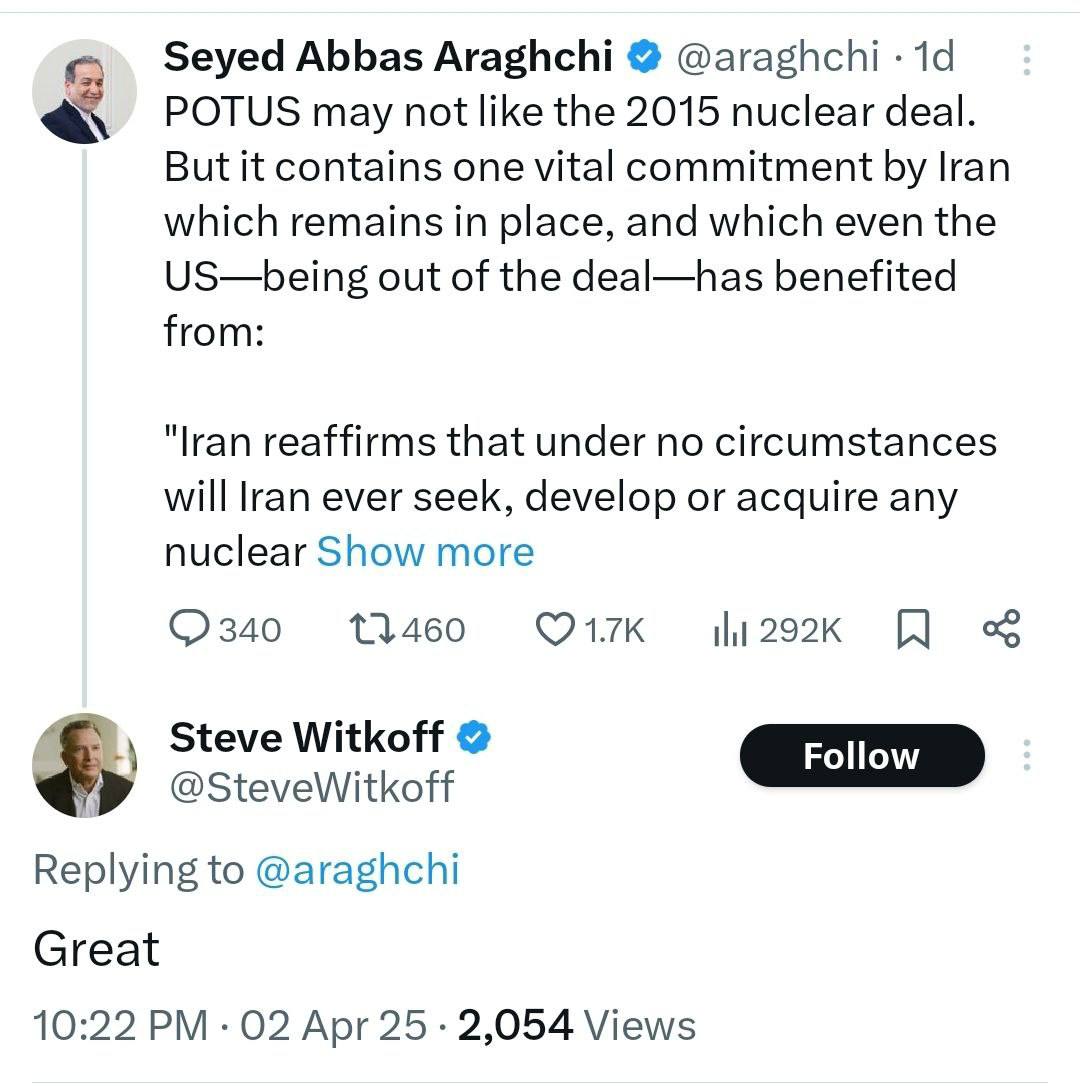The height and width of the screenshot is (1086, 1080).
Task: Open view analytics bar-chart icon showing 292K
Action: 731,630
